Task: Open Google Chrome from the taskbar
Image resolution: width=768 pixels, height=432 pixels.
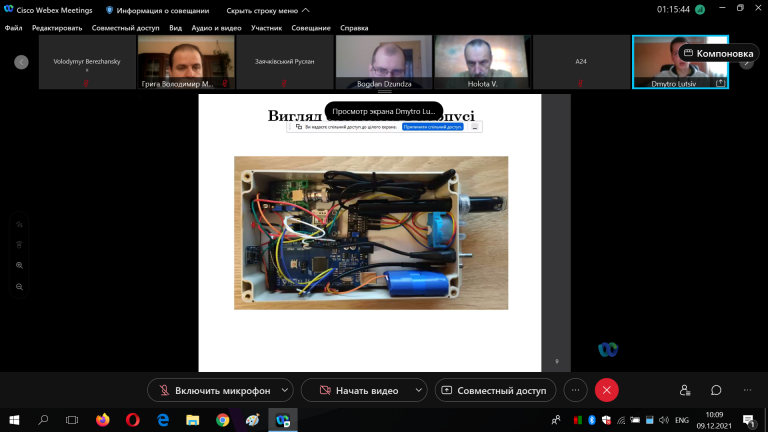Action: point(223,420)
